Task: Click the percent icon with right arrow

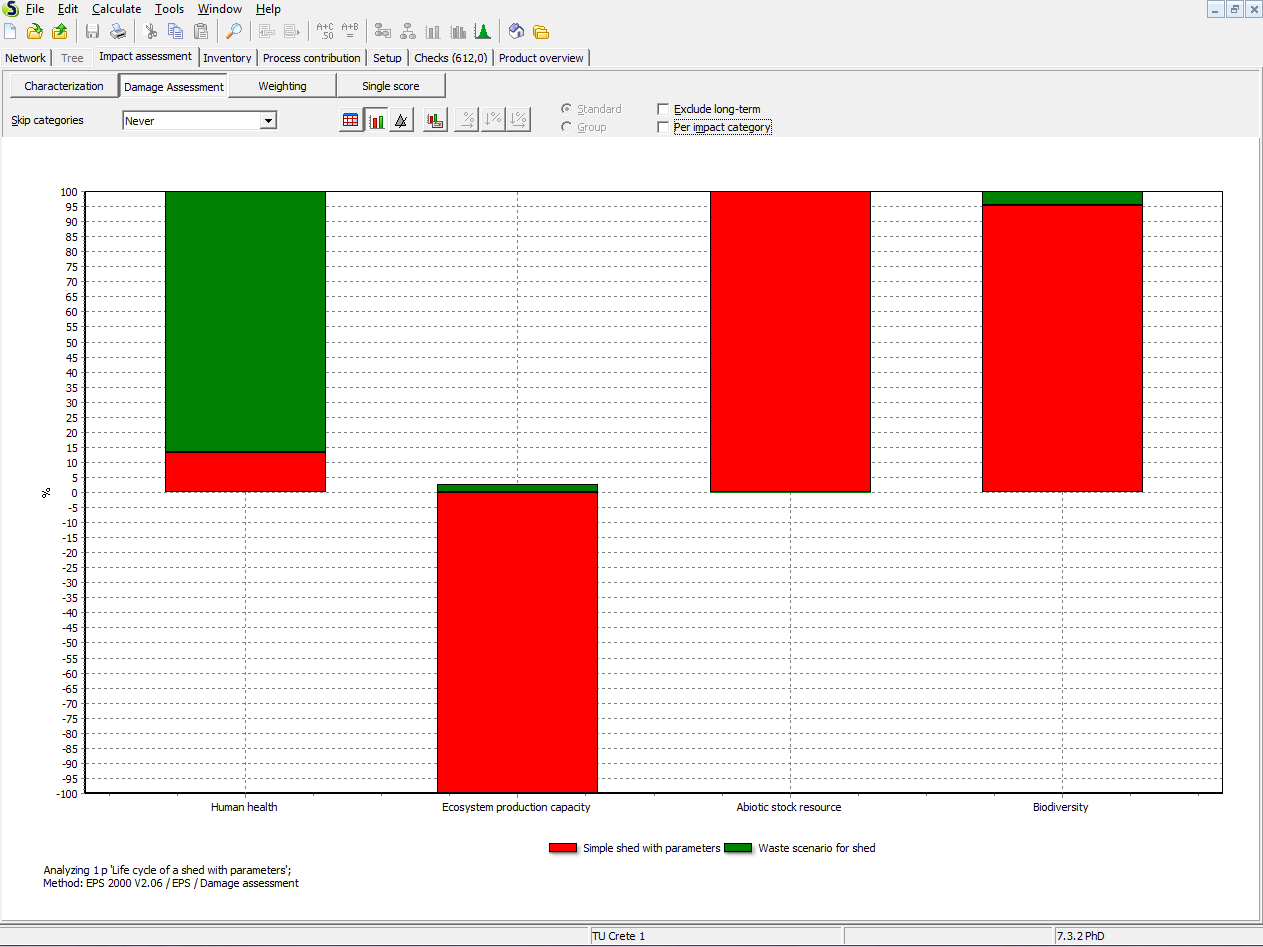Action: coord(467,121)
